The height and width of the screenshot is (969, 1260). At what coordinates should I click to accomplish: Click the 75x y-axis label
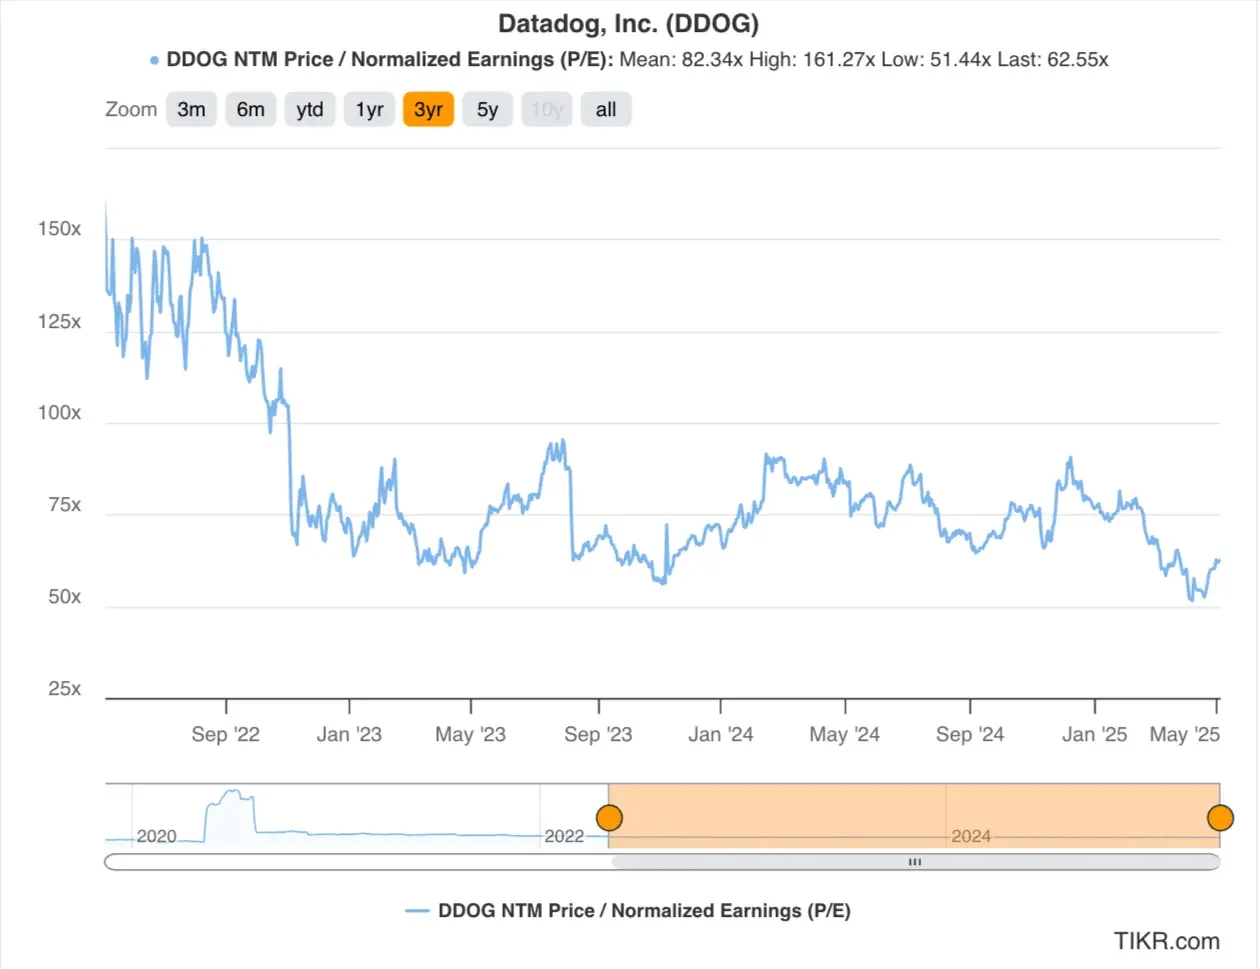(x=64, y=505)
